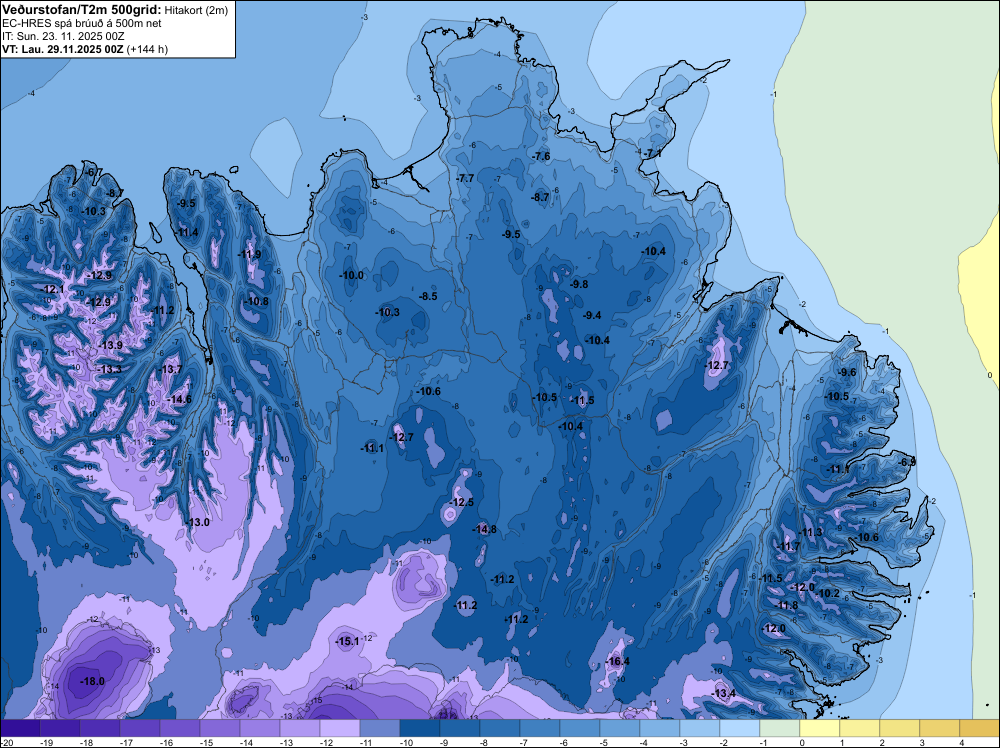The height and width of the screenshot is (748, 1000).
Task: Click the -16.4 temperature label
Action: (x=617, y=661)
